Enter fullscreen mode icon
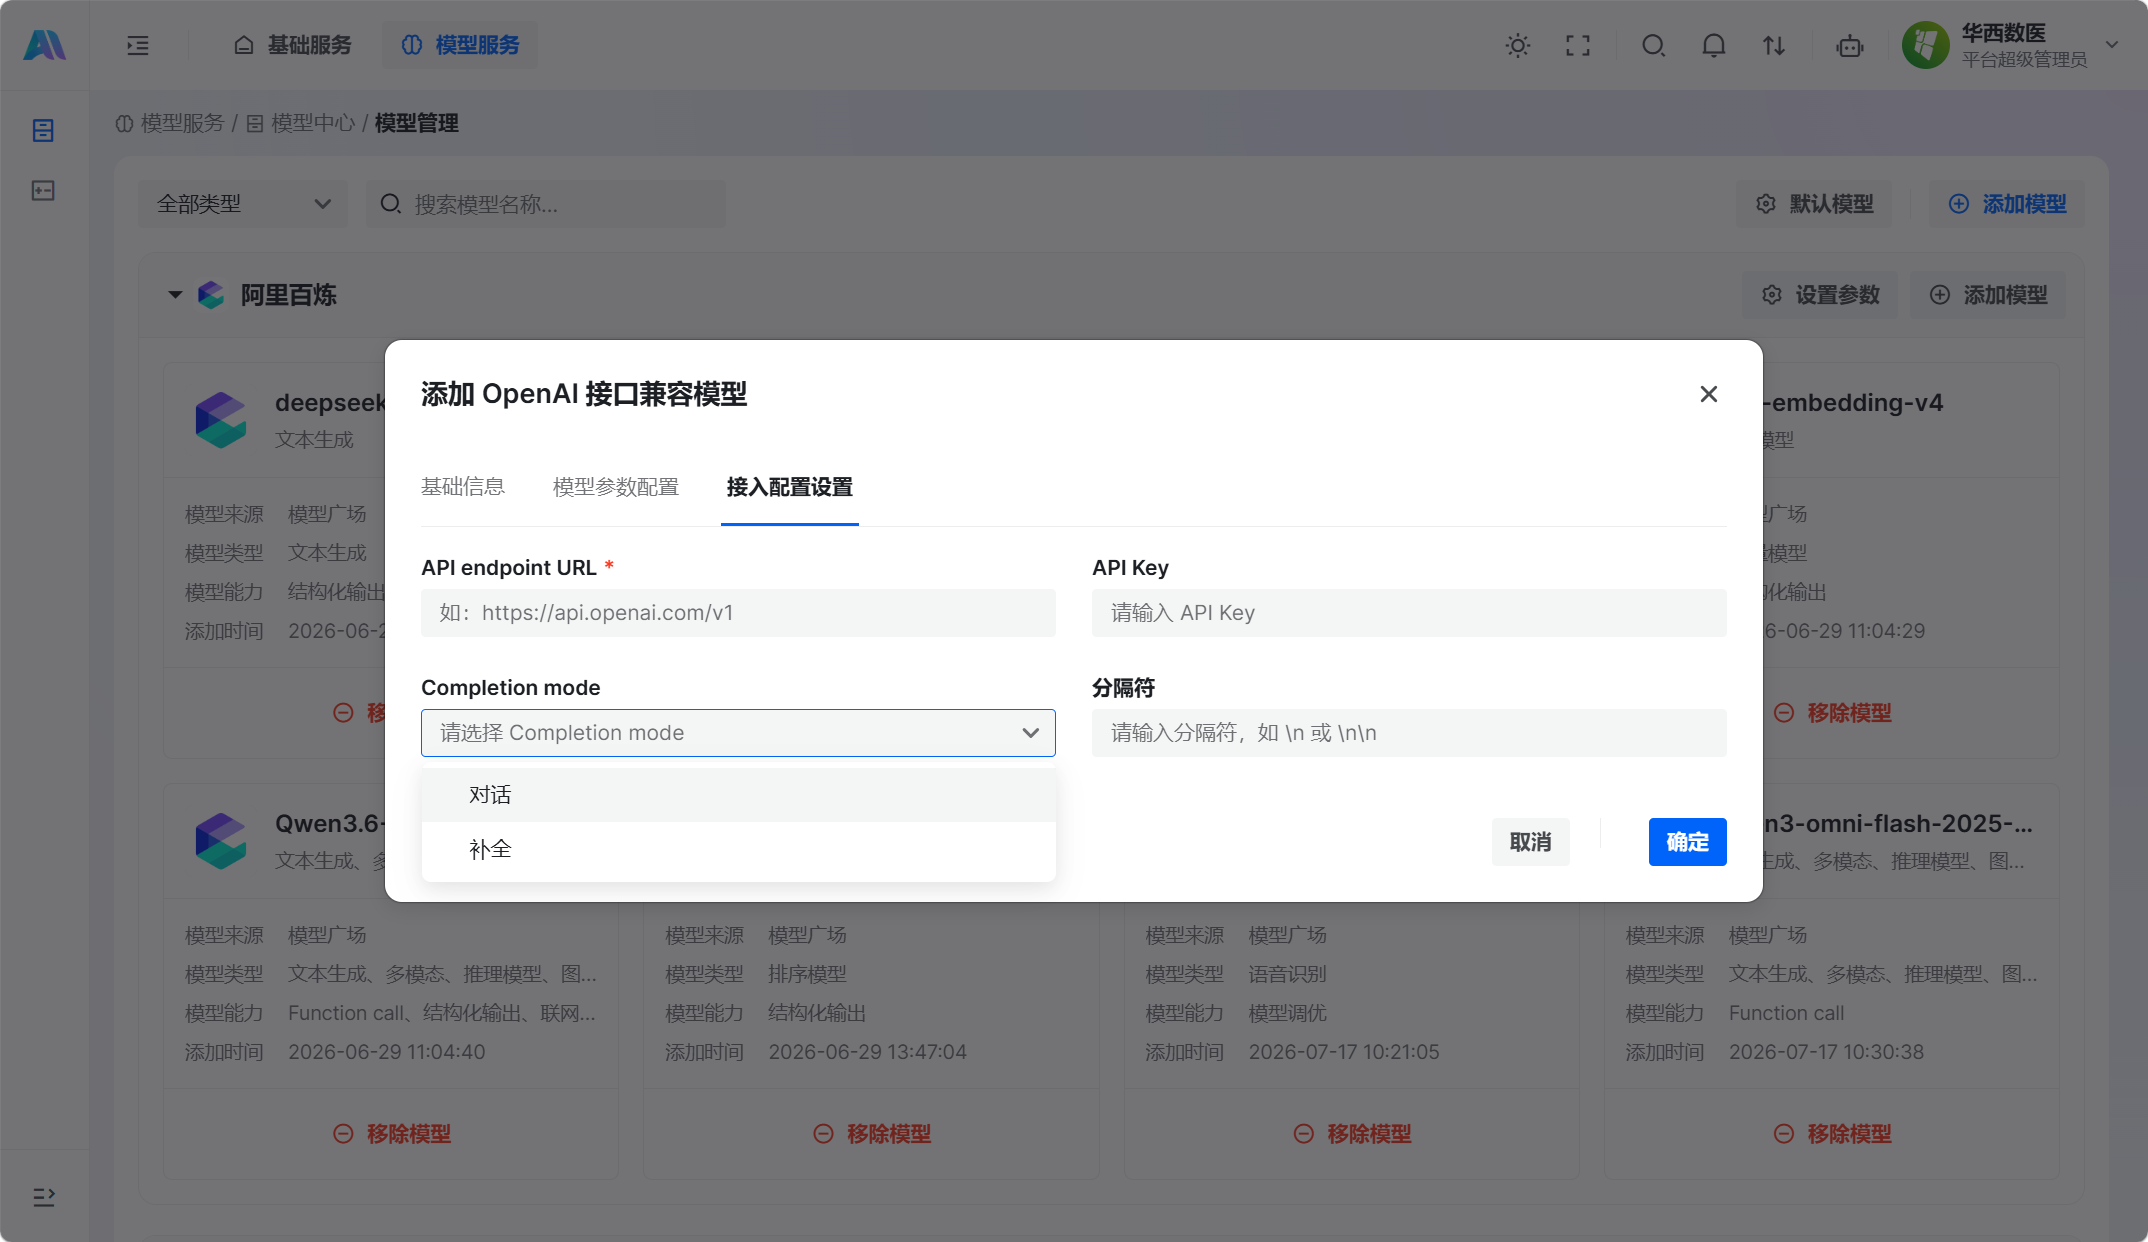Viewport: 2148px width, 1242px height. (x=1578, y=45)
